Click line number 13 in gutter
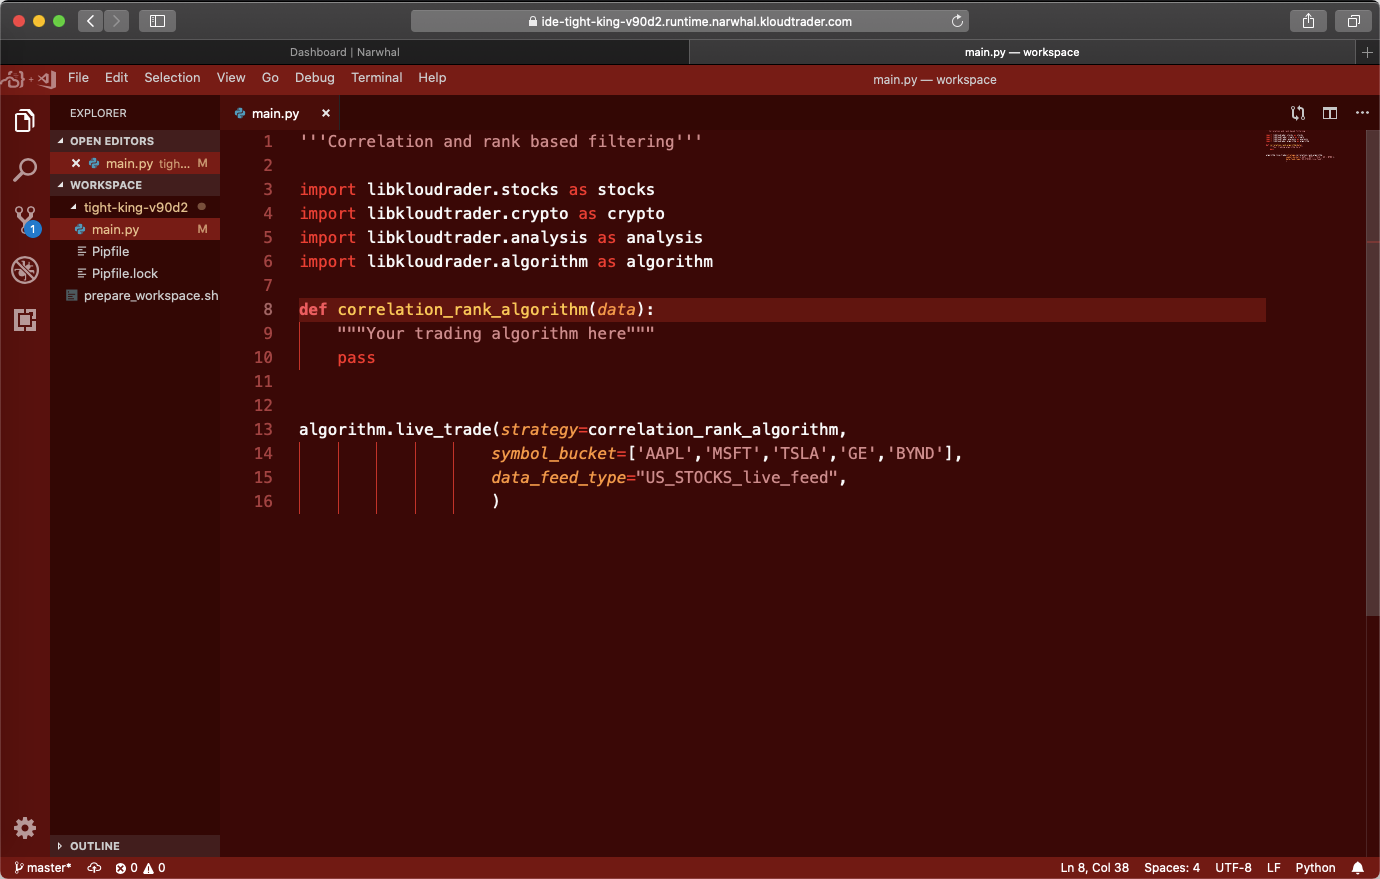Image resolution: width=1380 pixels, height=879 pixels. point(263,429)
